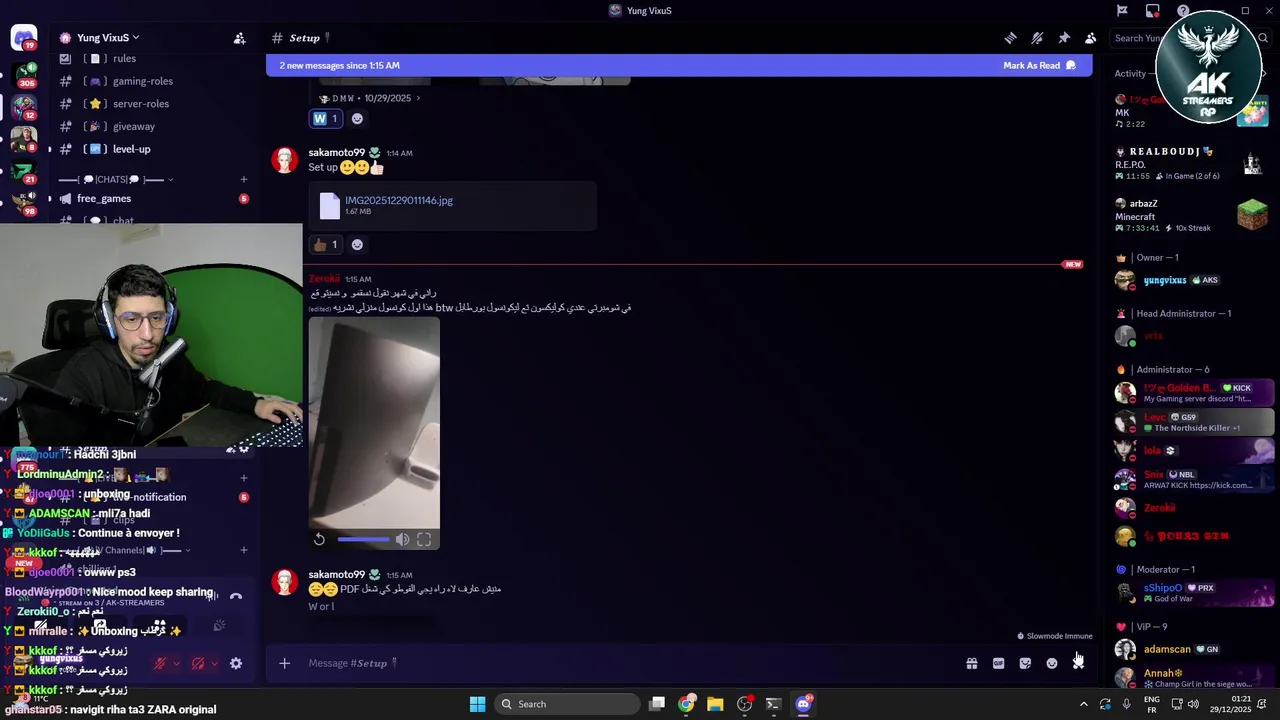
Task: Open sakamoto99 profile from Set up message
Action: click(336, 153)
